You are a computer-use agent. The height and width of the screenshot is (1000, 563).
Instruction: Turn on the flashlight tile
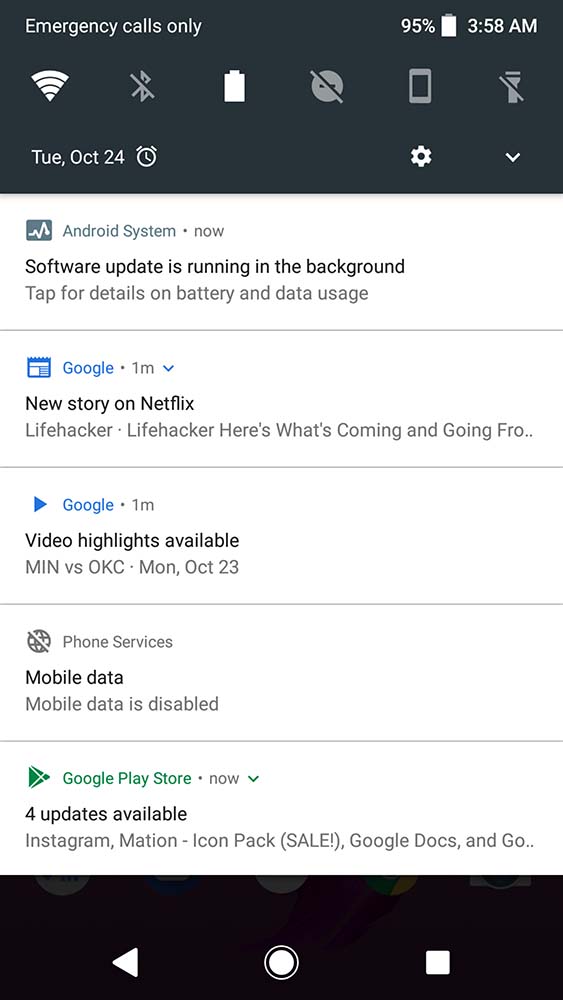point(511,86)
